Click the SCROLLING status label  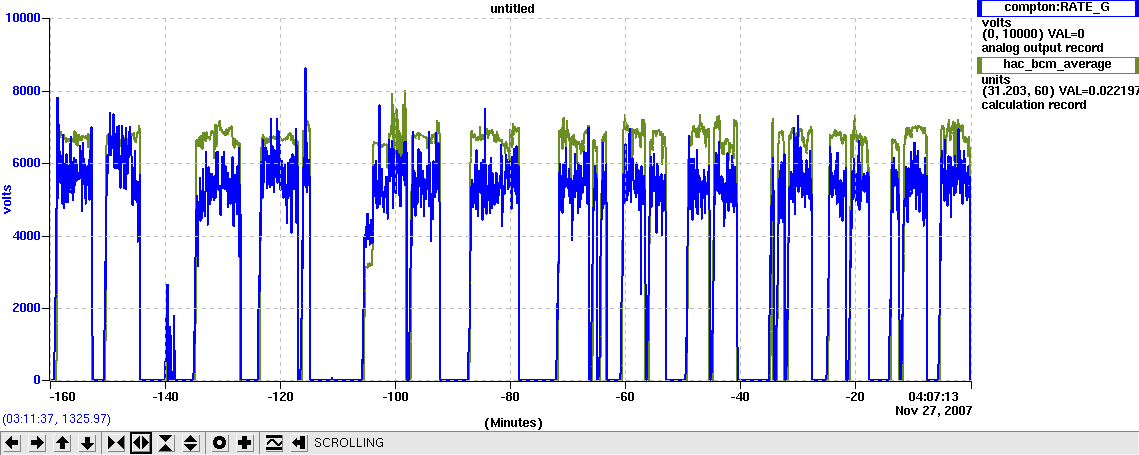click(x=349, y=443)
